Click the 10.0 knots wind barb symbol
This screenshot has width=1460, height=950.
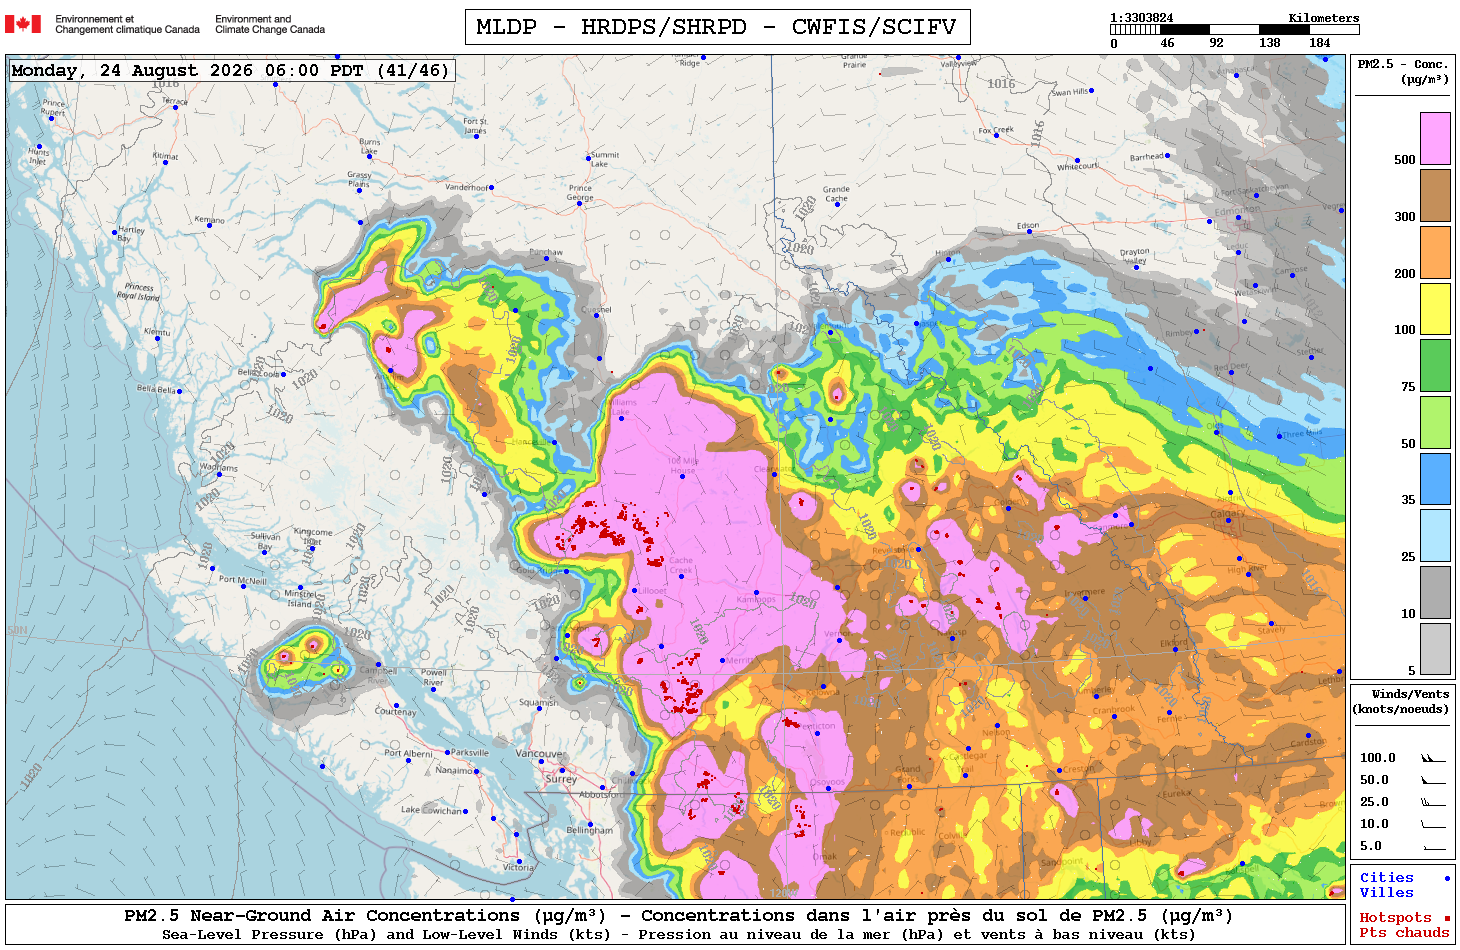pos(1433,824)
